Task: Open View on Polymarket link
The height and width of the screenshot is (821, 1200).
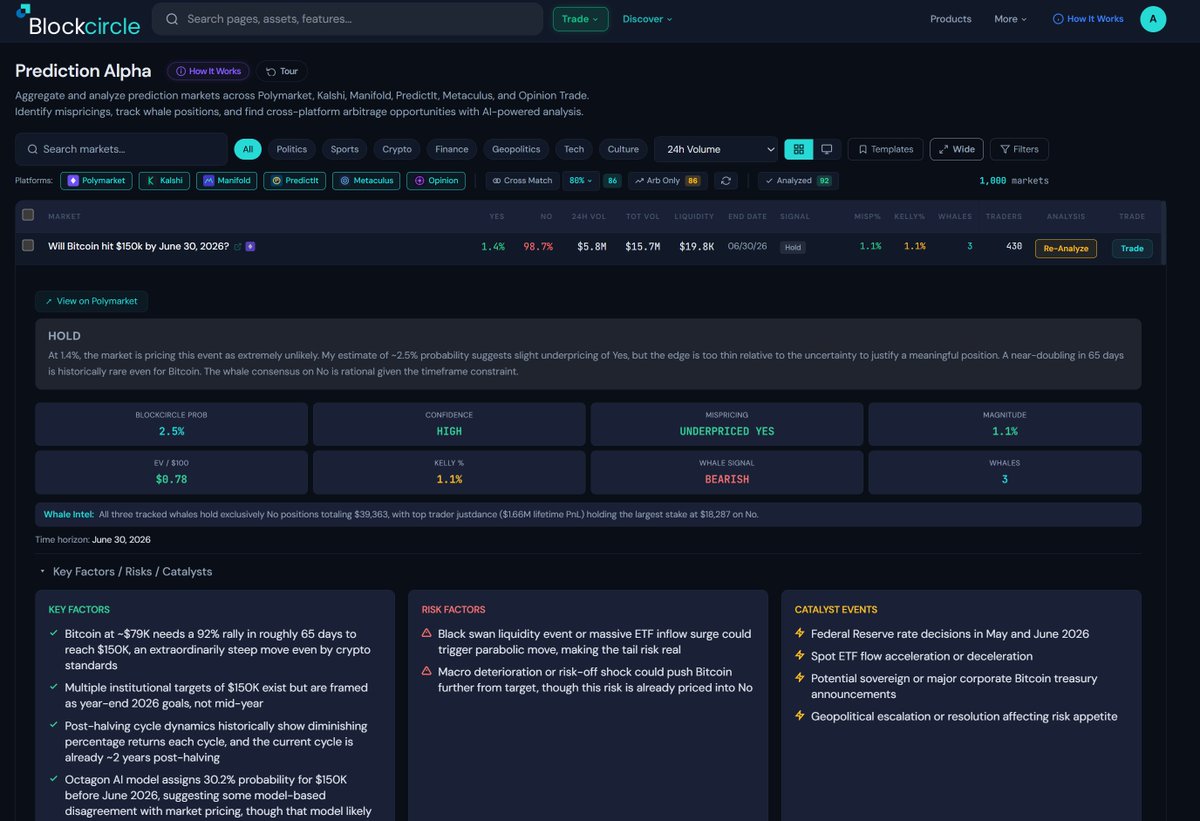Action: coord(92,301)
